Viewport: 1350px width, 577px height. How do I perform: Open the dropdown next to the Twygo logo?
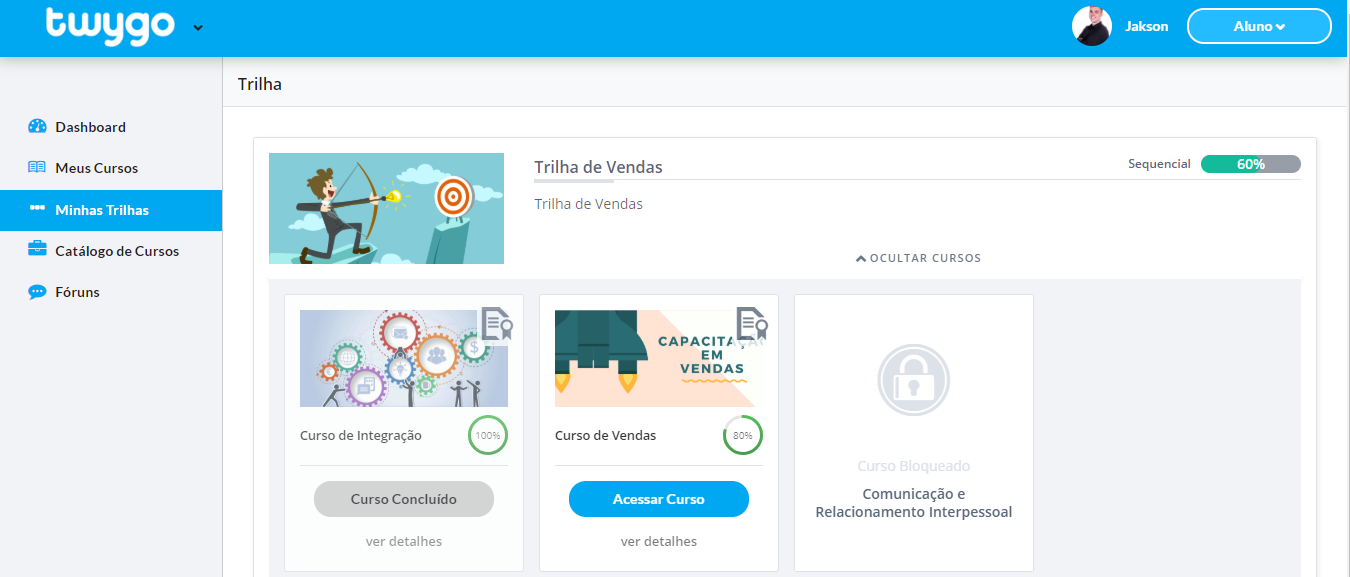click(x=197, y=28)
